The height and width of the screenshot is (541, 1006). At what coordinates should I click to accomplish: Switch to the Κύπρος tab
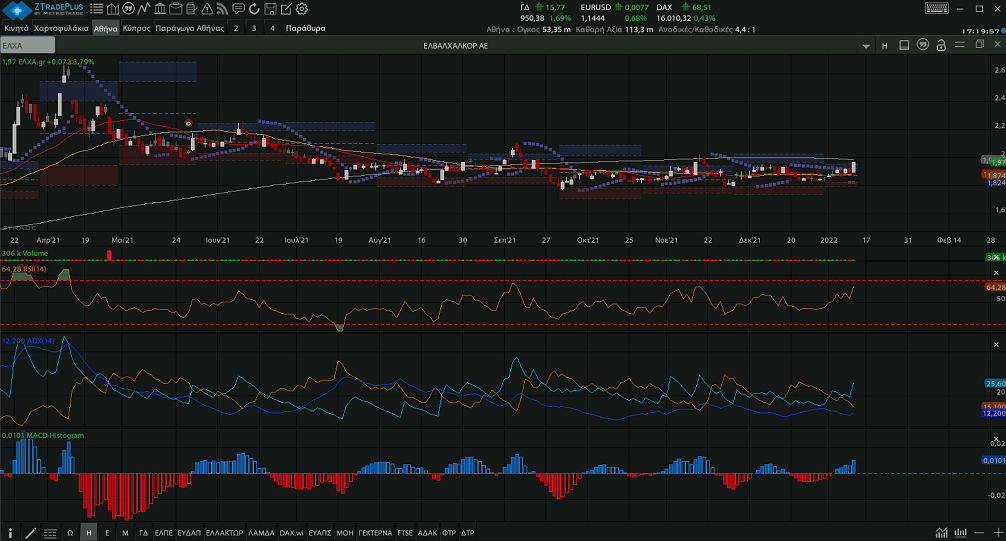pyautogui.click(x=136, y=29)
